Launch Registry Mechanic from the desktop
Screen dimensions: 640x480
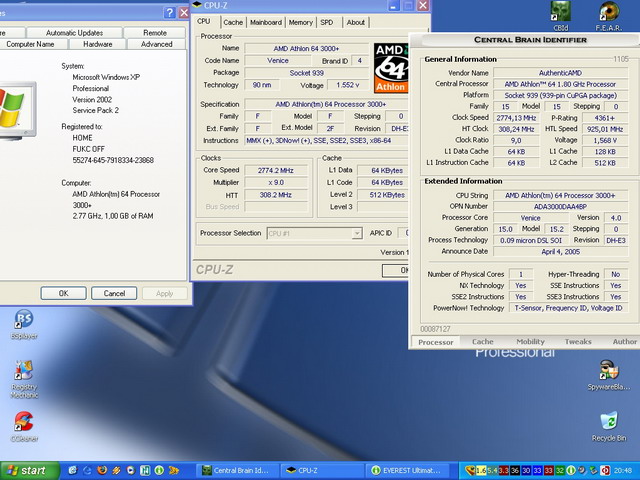(x=23, y=371)
